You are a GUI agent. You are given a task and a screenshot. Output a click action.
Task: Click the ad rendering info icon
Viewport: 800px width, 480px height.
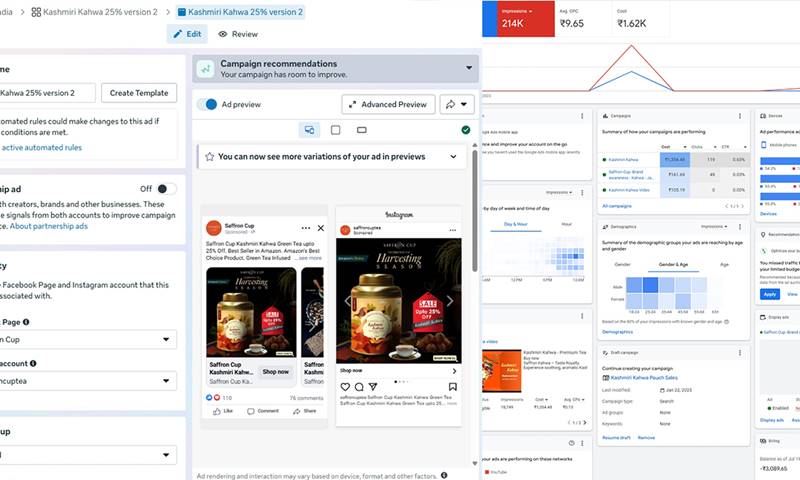click(x=444, y=475)
